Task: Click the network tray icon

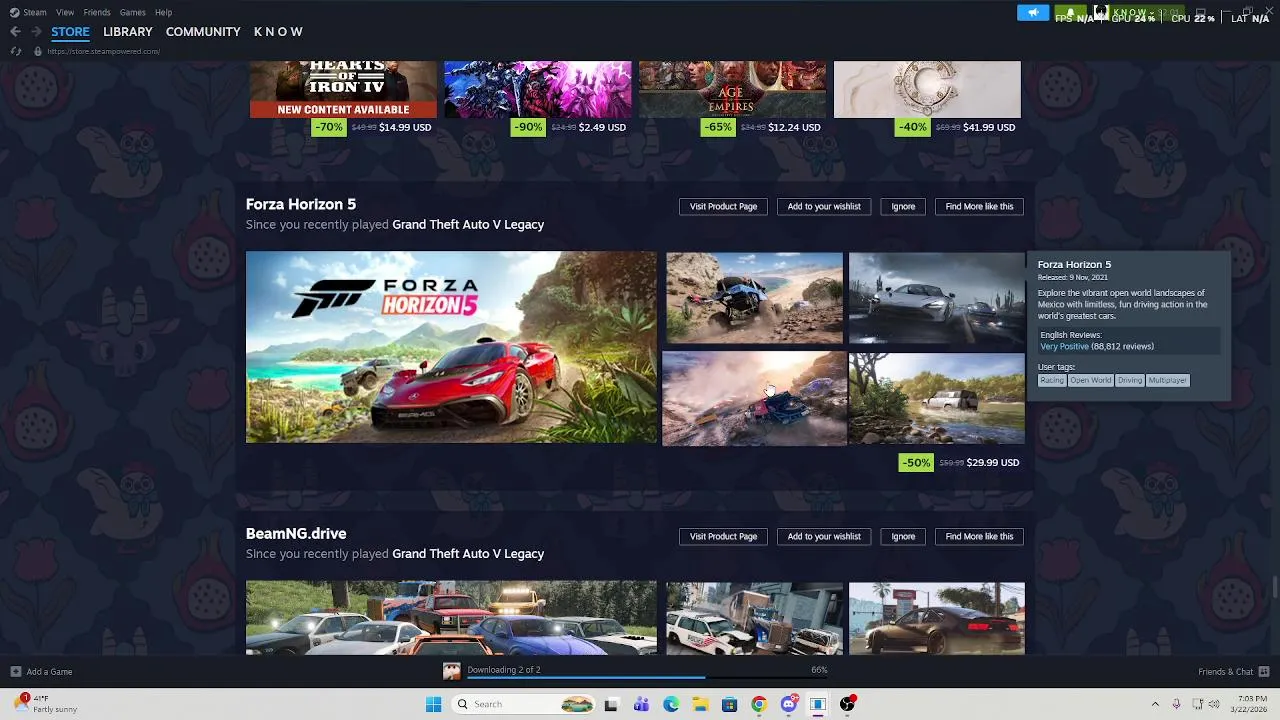Action: pyautogui.click(x=1198, y=704)
